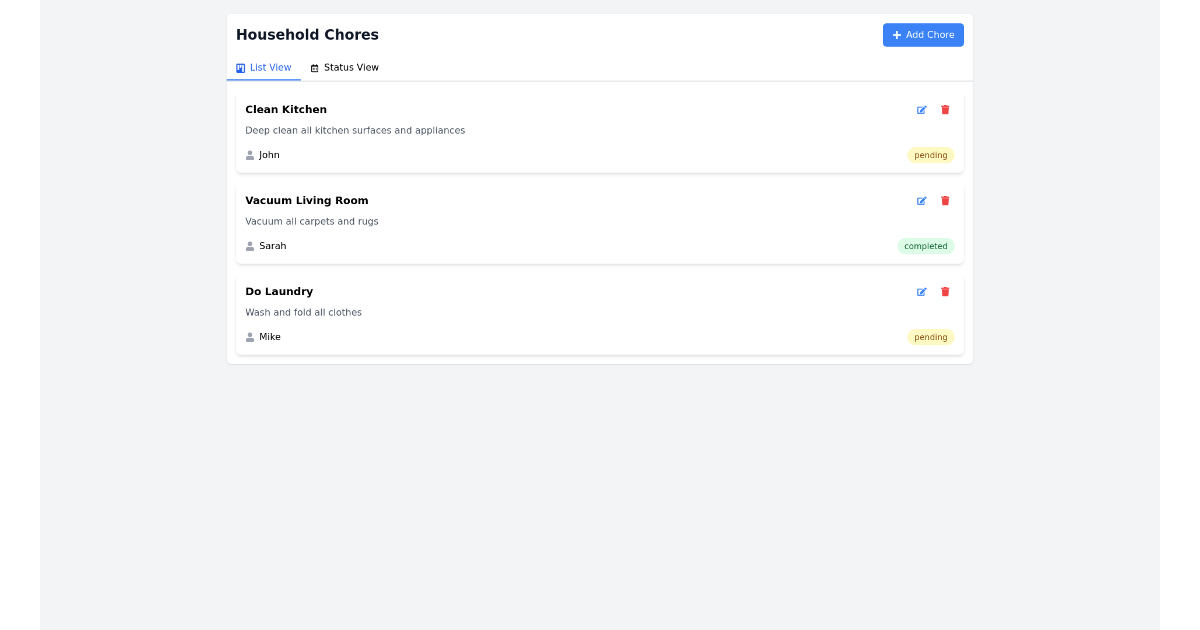The height and width of the screenshot is (630, 1200).
Task: Click the person icon next to Sarah
Action: tap(250, 246)
